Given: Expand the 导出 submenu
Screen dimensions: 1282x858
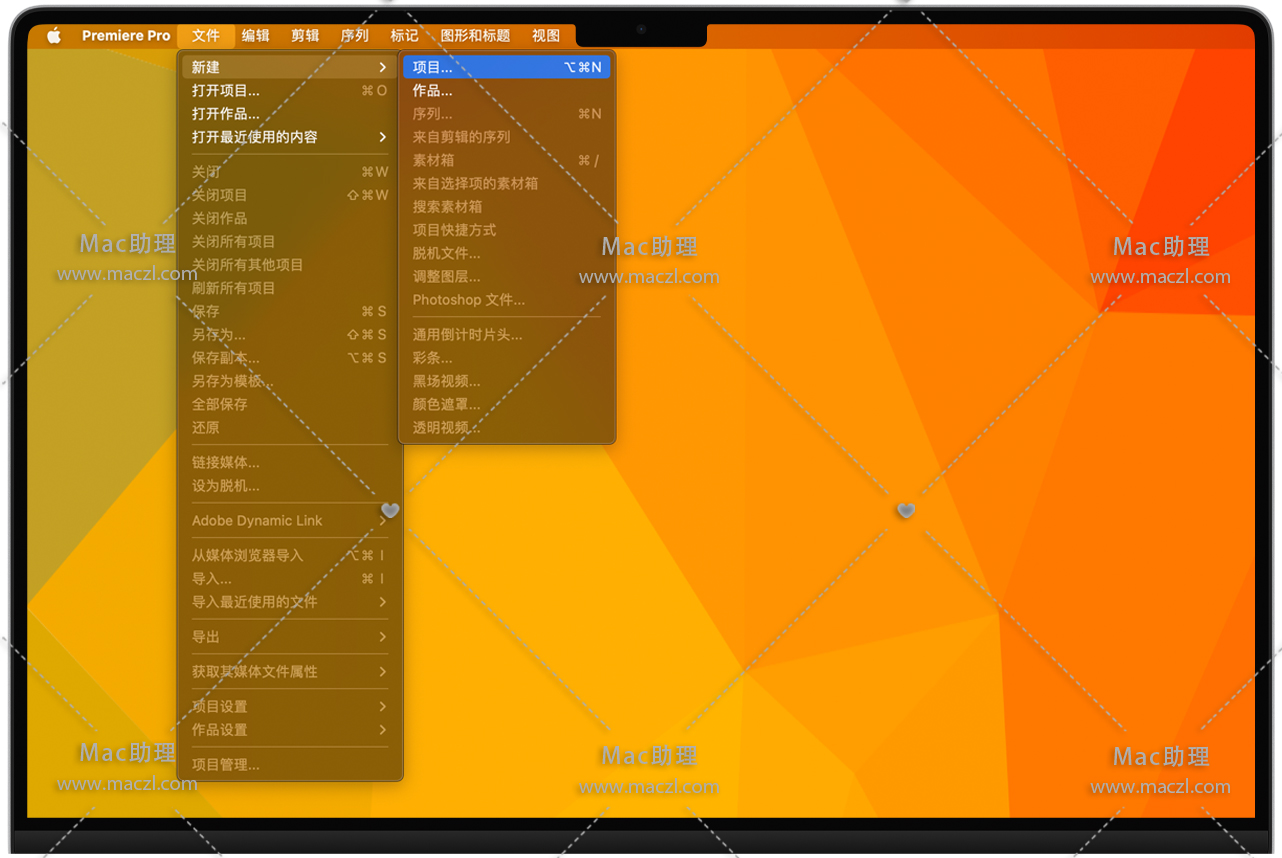Looking at the screenshot, I should coord(382,637).
